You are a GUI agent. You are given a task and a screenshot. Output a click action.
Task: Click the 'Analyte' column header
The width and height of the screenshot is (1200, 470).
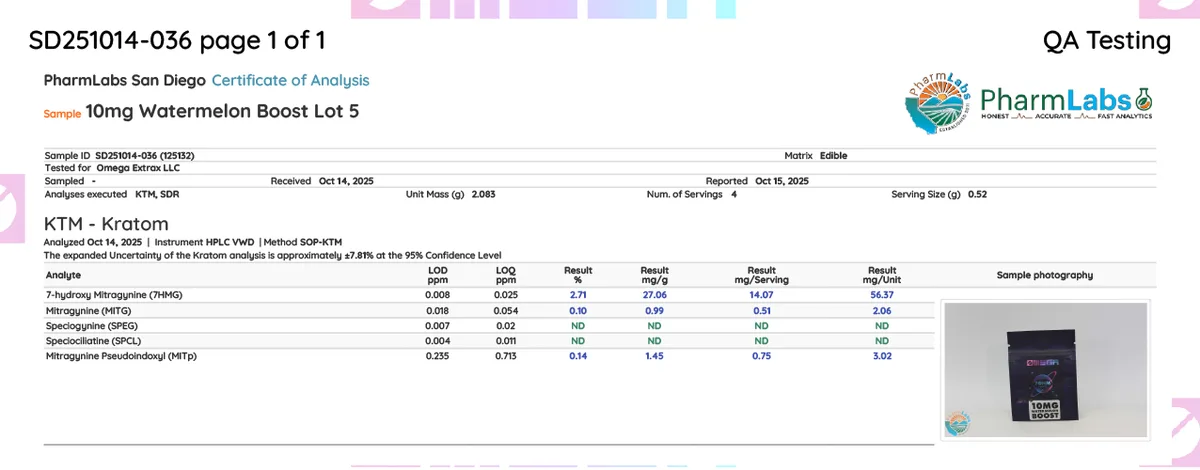pyautogui.click(x=63, y=275)
